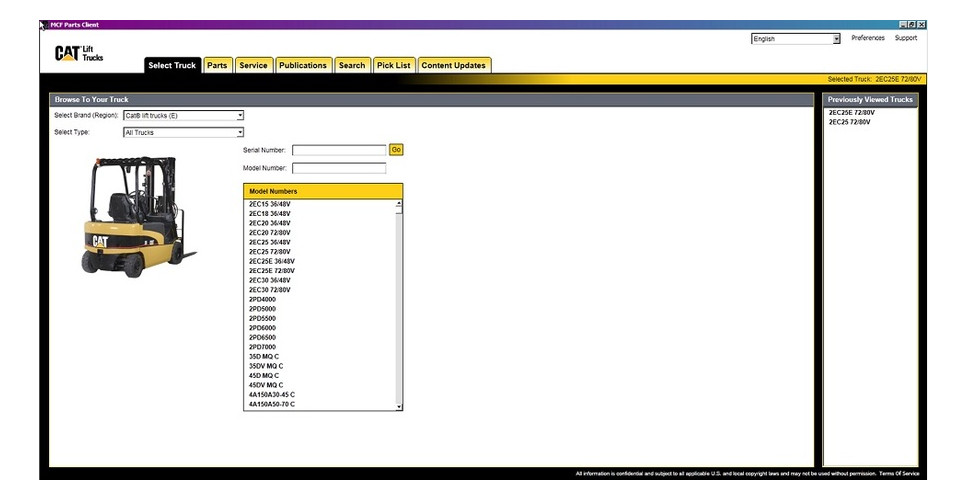Viewport: 966px width, 500px height.
Task: Select model 35D MQ C
Action: 264,357
